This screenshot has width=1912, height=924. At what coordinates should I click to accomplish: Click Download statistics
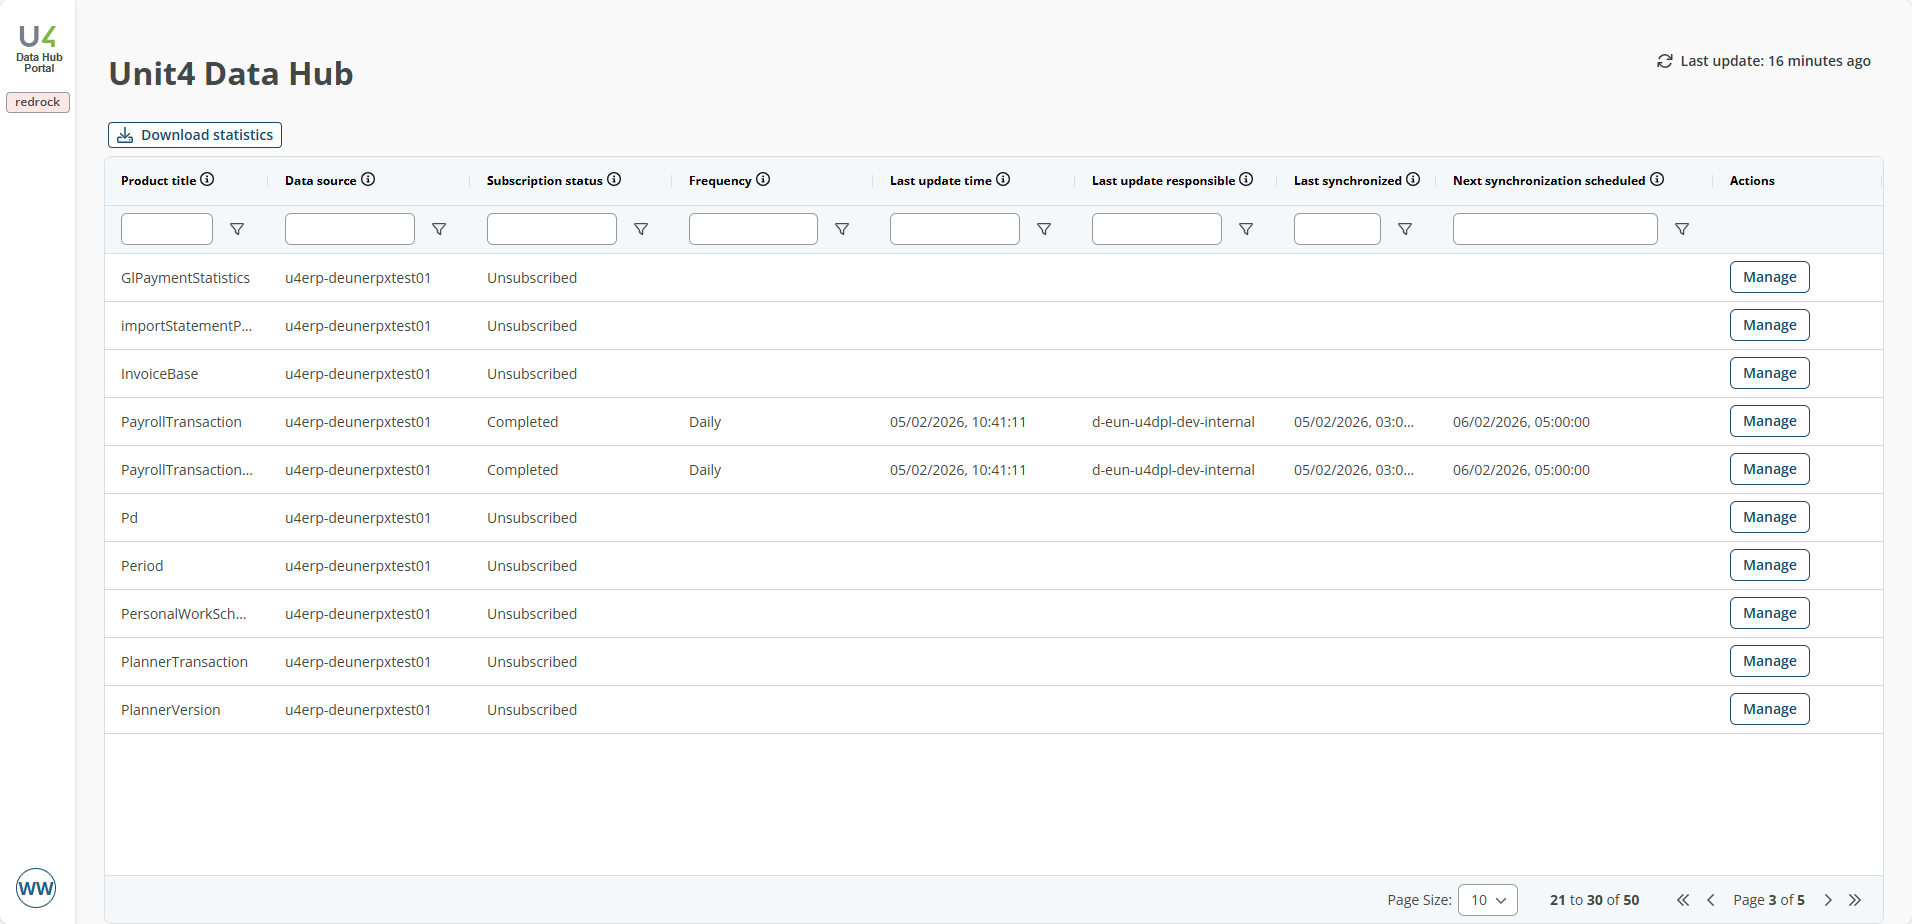pos(194,134)
